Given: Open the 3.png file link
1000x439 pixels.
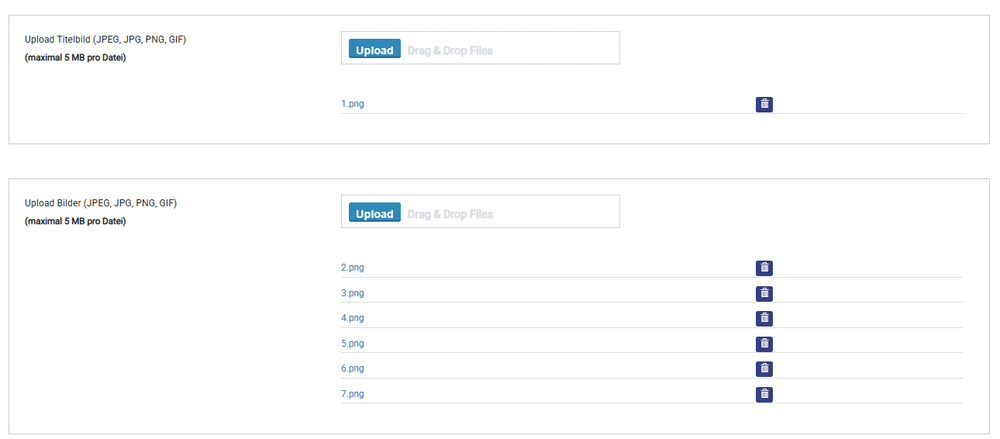Looking at the screenshot, I should coord(353,293).
